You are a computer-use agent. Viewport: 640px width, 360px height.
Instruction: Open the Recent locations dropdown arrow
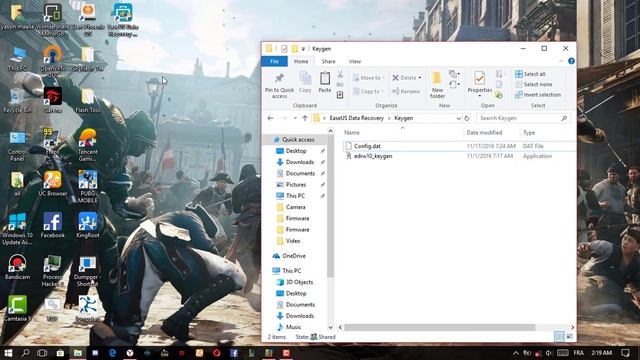295,118
